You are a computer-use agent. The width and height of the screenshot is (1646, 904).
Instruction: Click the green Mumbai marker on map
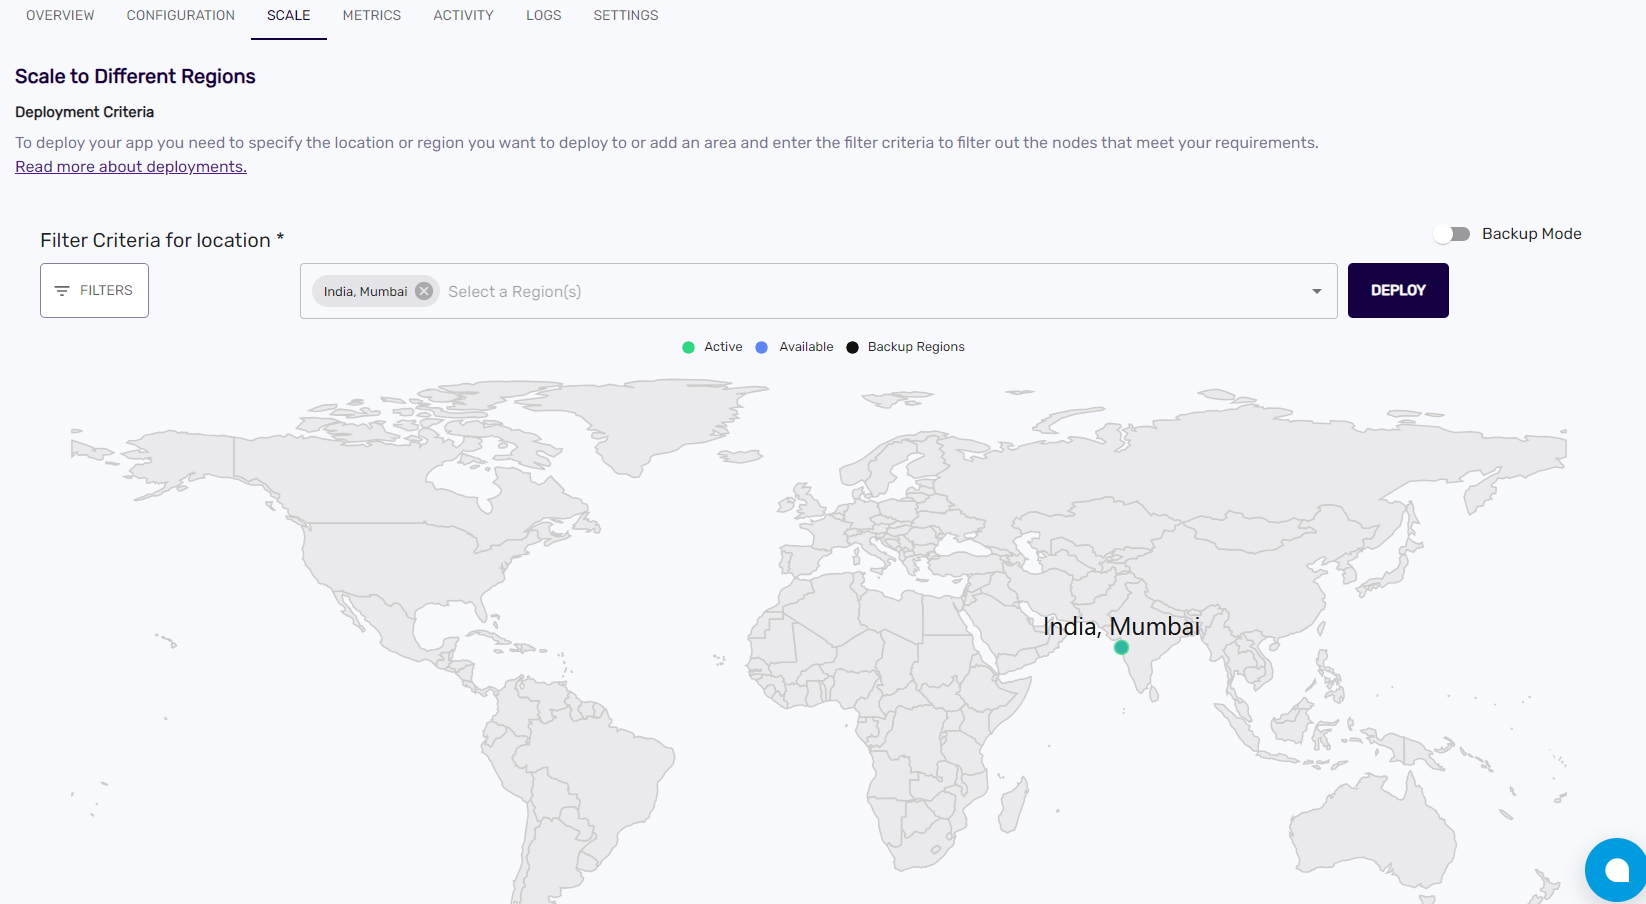pos(1121,648)
